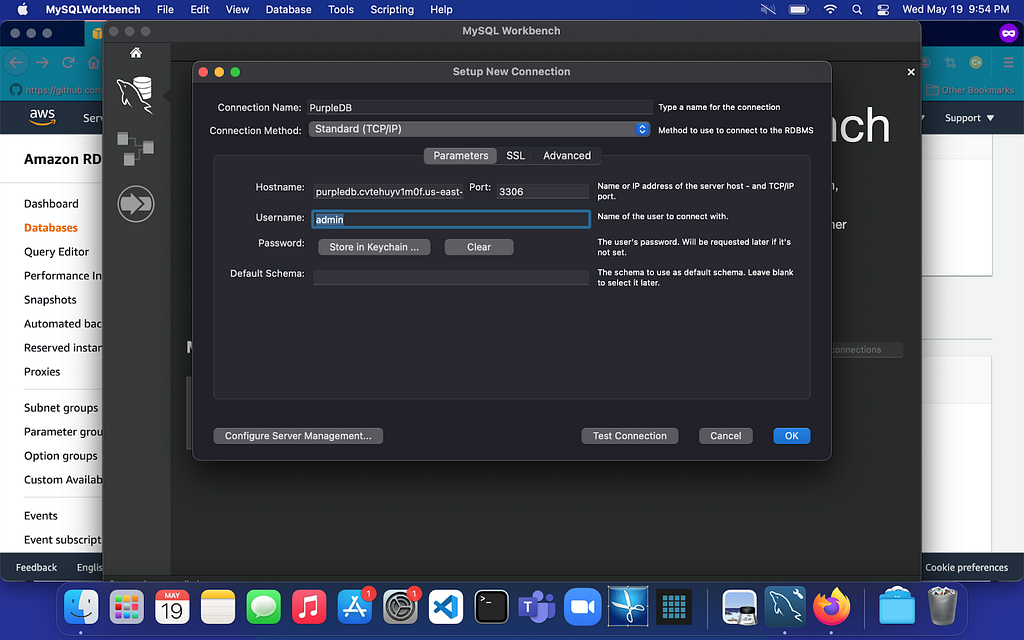Click the Cancel button

[726, 436]
